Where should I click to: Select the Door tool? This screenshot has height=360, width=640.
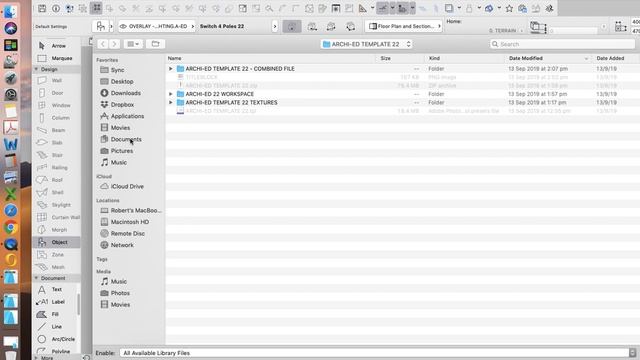coord(56,93)
